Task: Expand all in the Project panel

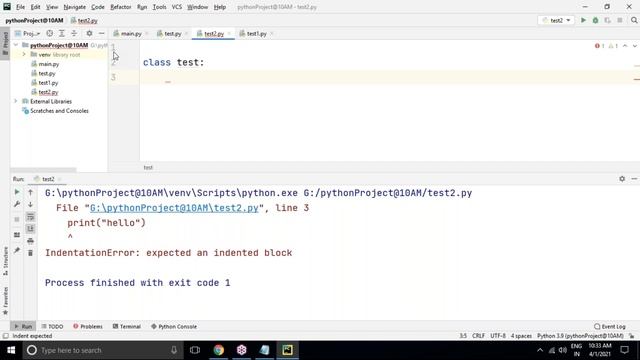Action: 62,33
